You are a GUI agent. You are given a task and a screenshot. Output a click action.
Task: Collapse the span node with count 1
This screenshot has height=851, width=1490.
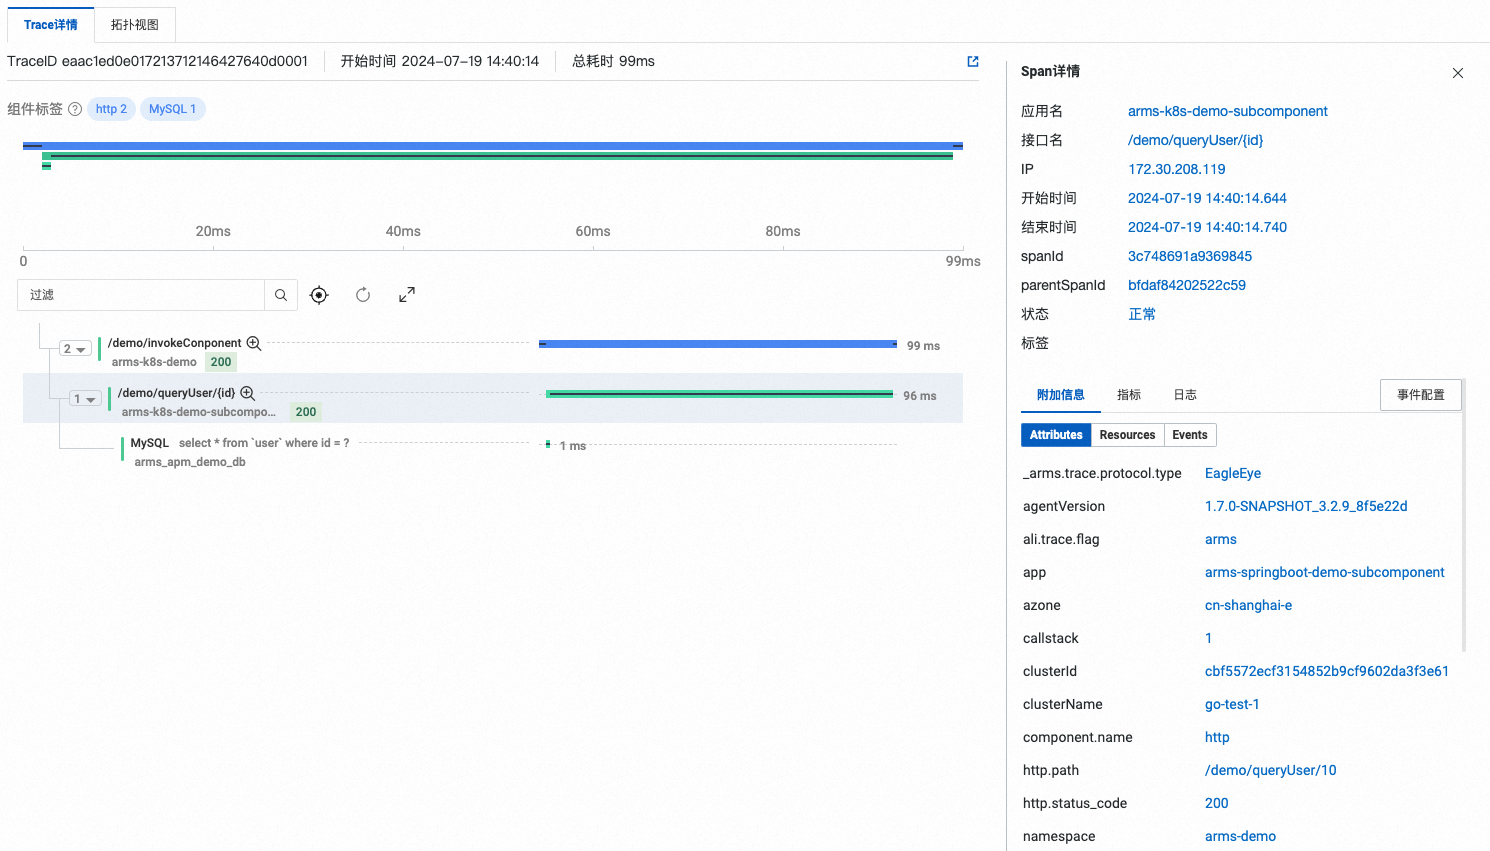coord(85,399)
